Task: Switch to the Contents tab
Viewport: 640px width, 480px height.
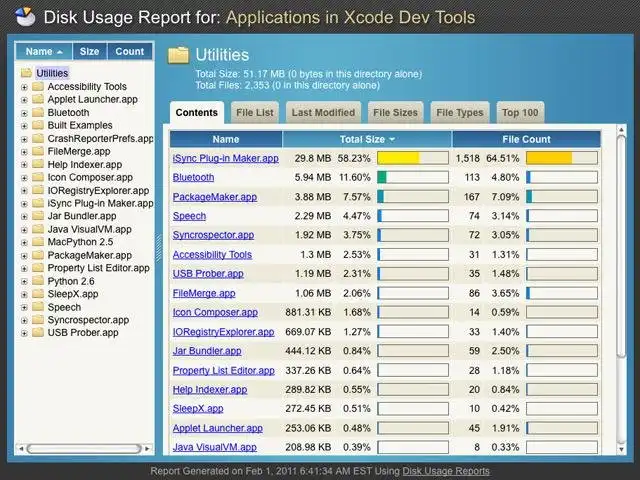Action: (x=197, y=113)
